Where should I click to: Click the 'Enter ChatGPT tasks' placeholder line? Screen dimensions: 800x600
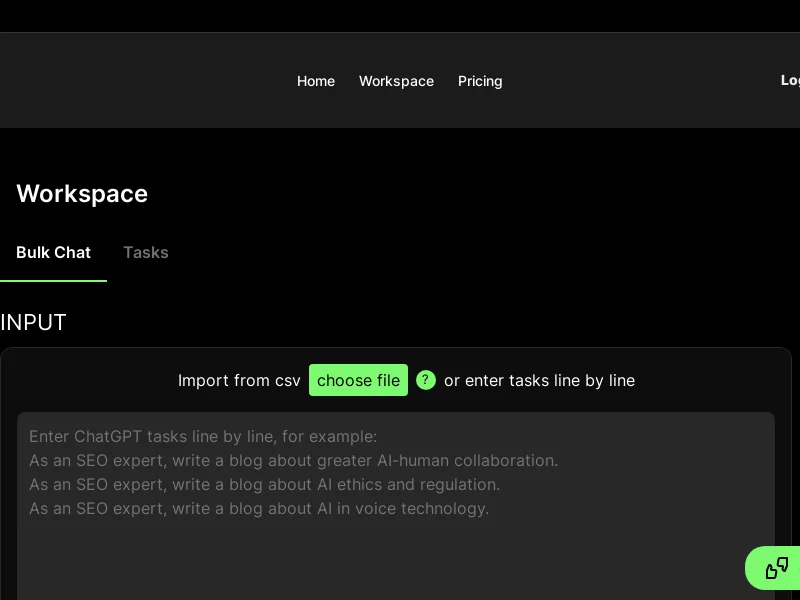[203, 437]
